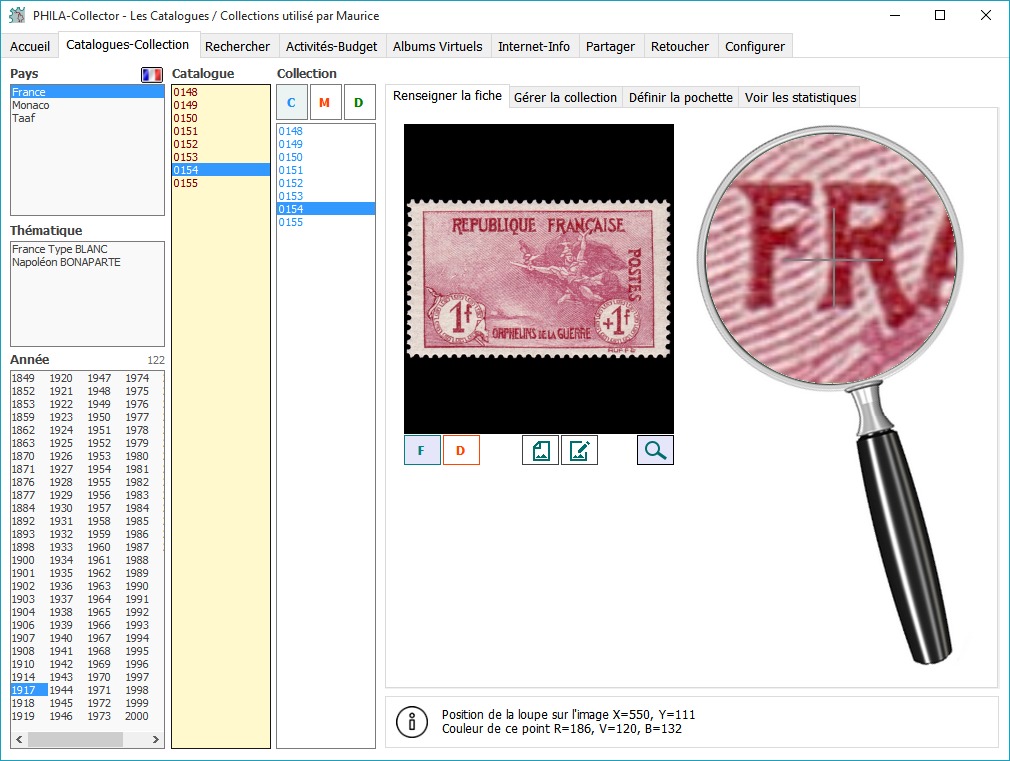Click the French flag icon beside Pays
The image size is (1010, 761).
[152, 75]
